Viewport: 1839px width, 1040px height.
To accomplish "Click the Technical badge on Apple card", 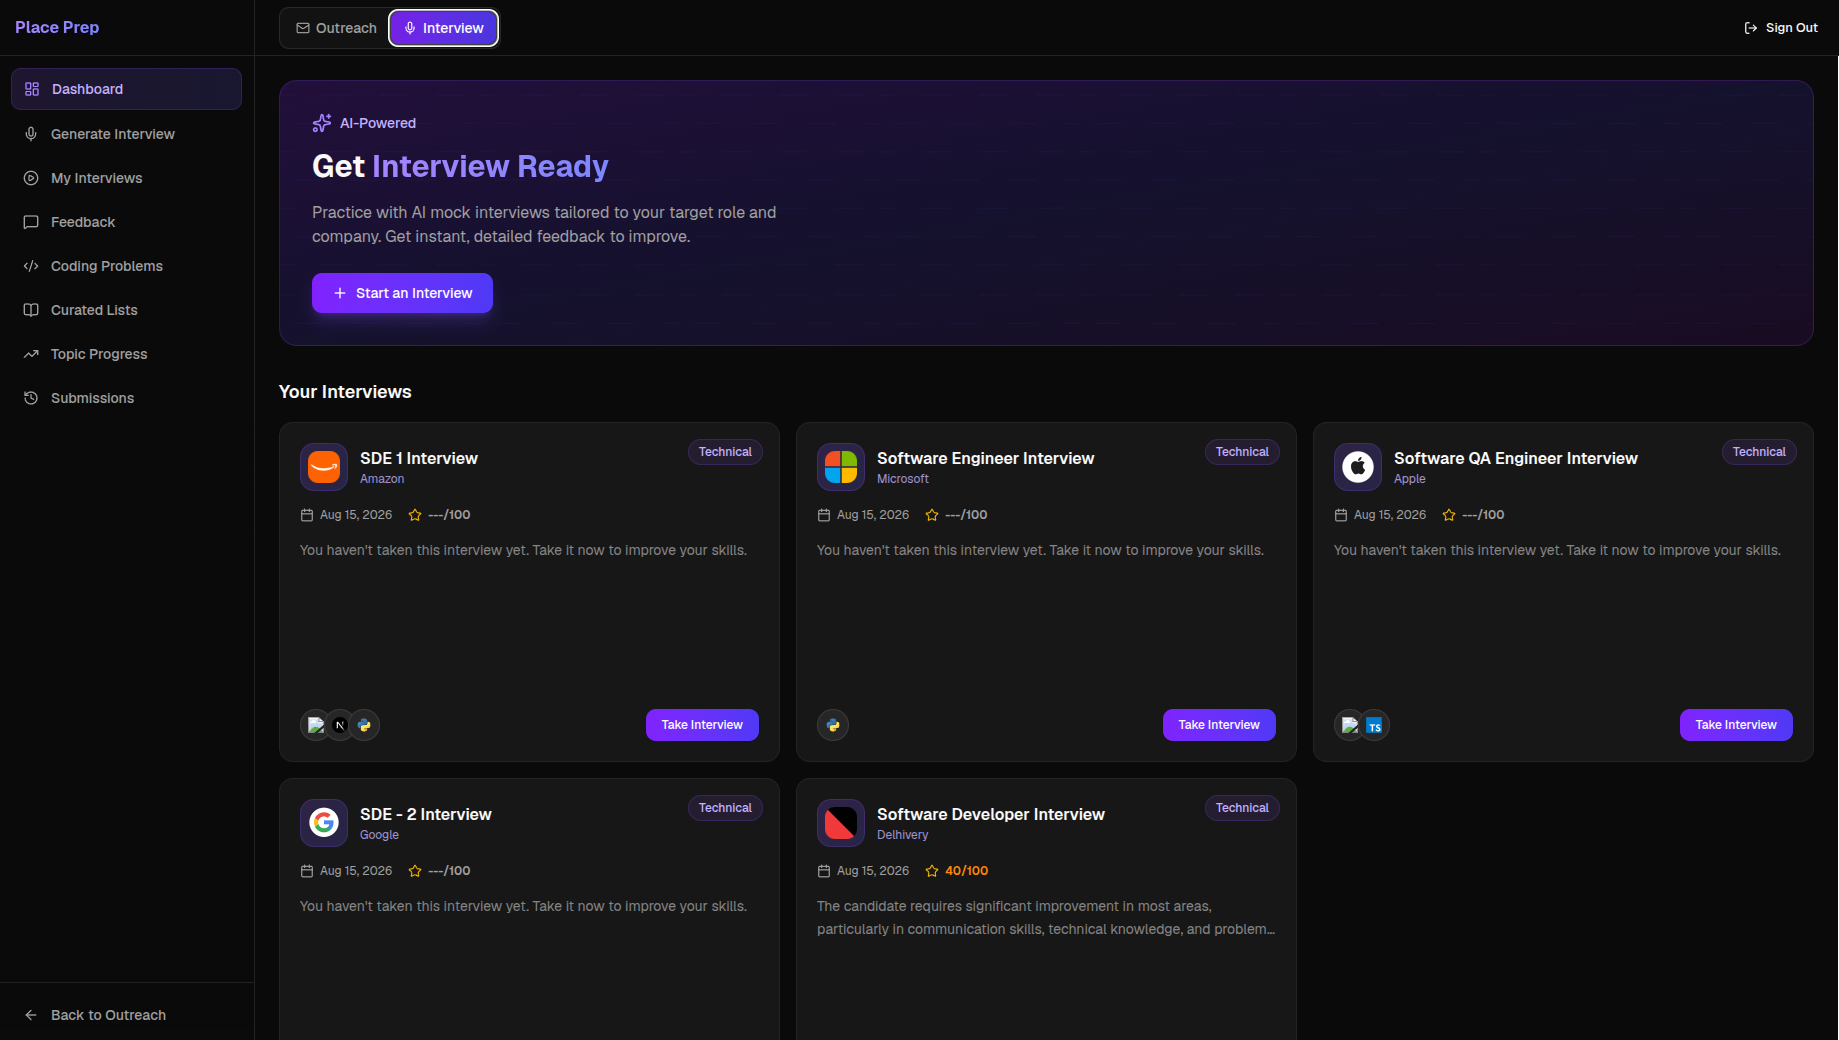I will [1759, 452].
